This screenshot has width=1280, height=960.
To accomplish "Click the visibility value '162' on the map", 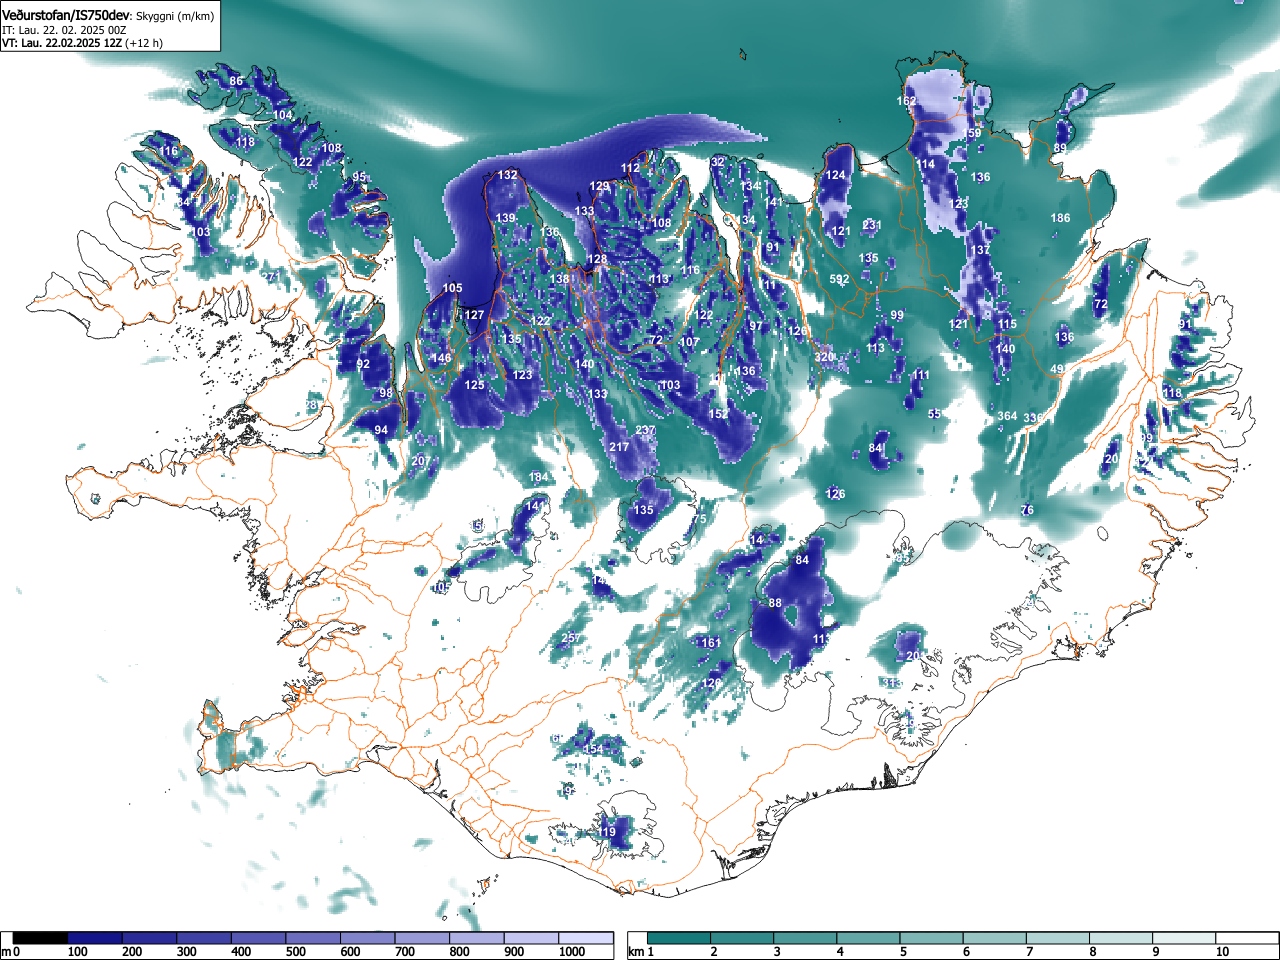I will click(906, 101).
